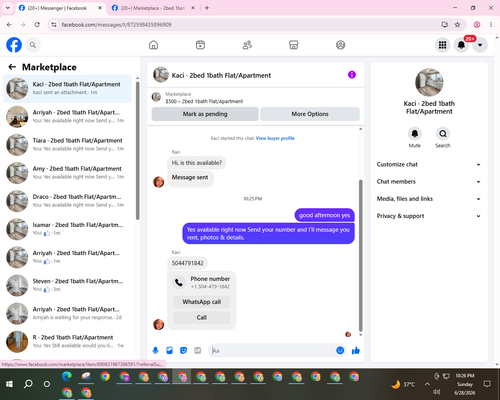Open Steven 2bed 1bath conversation

tap(67, 285)
